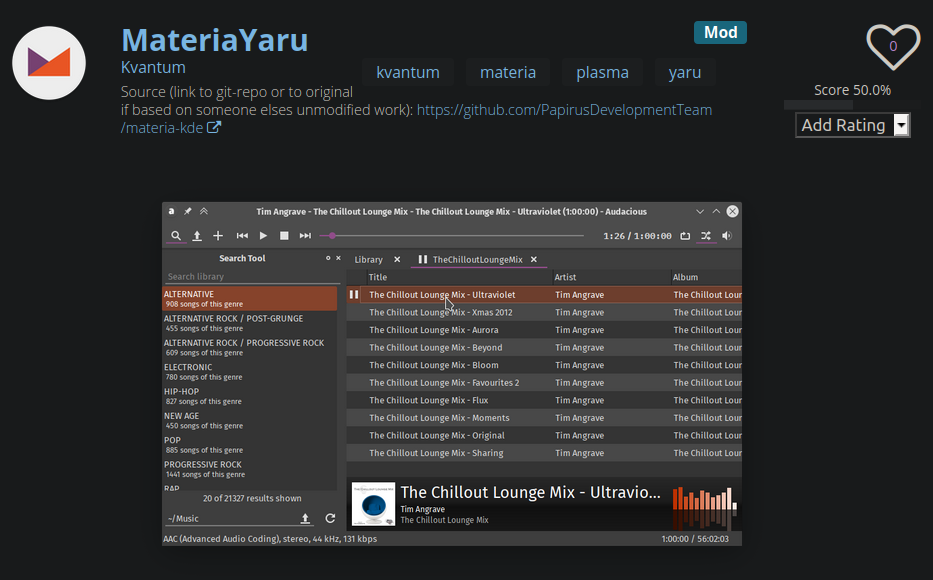This screenshot has height=580, width=933.
Task: Open the plasma tag
Action: [x=602, y=72]
